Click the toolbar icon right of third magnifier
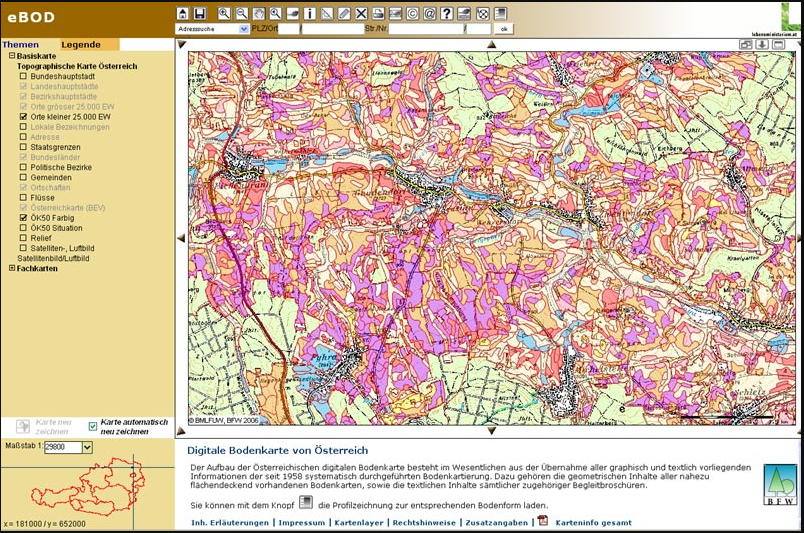 [293, 13]
